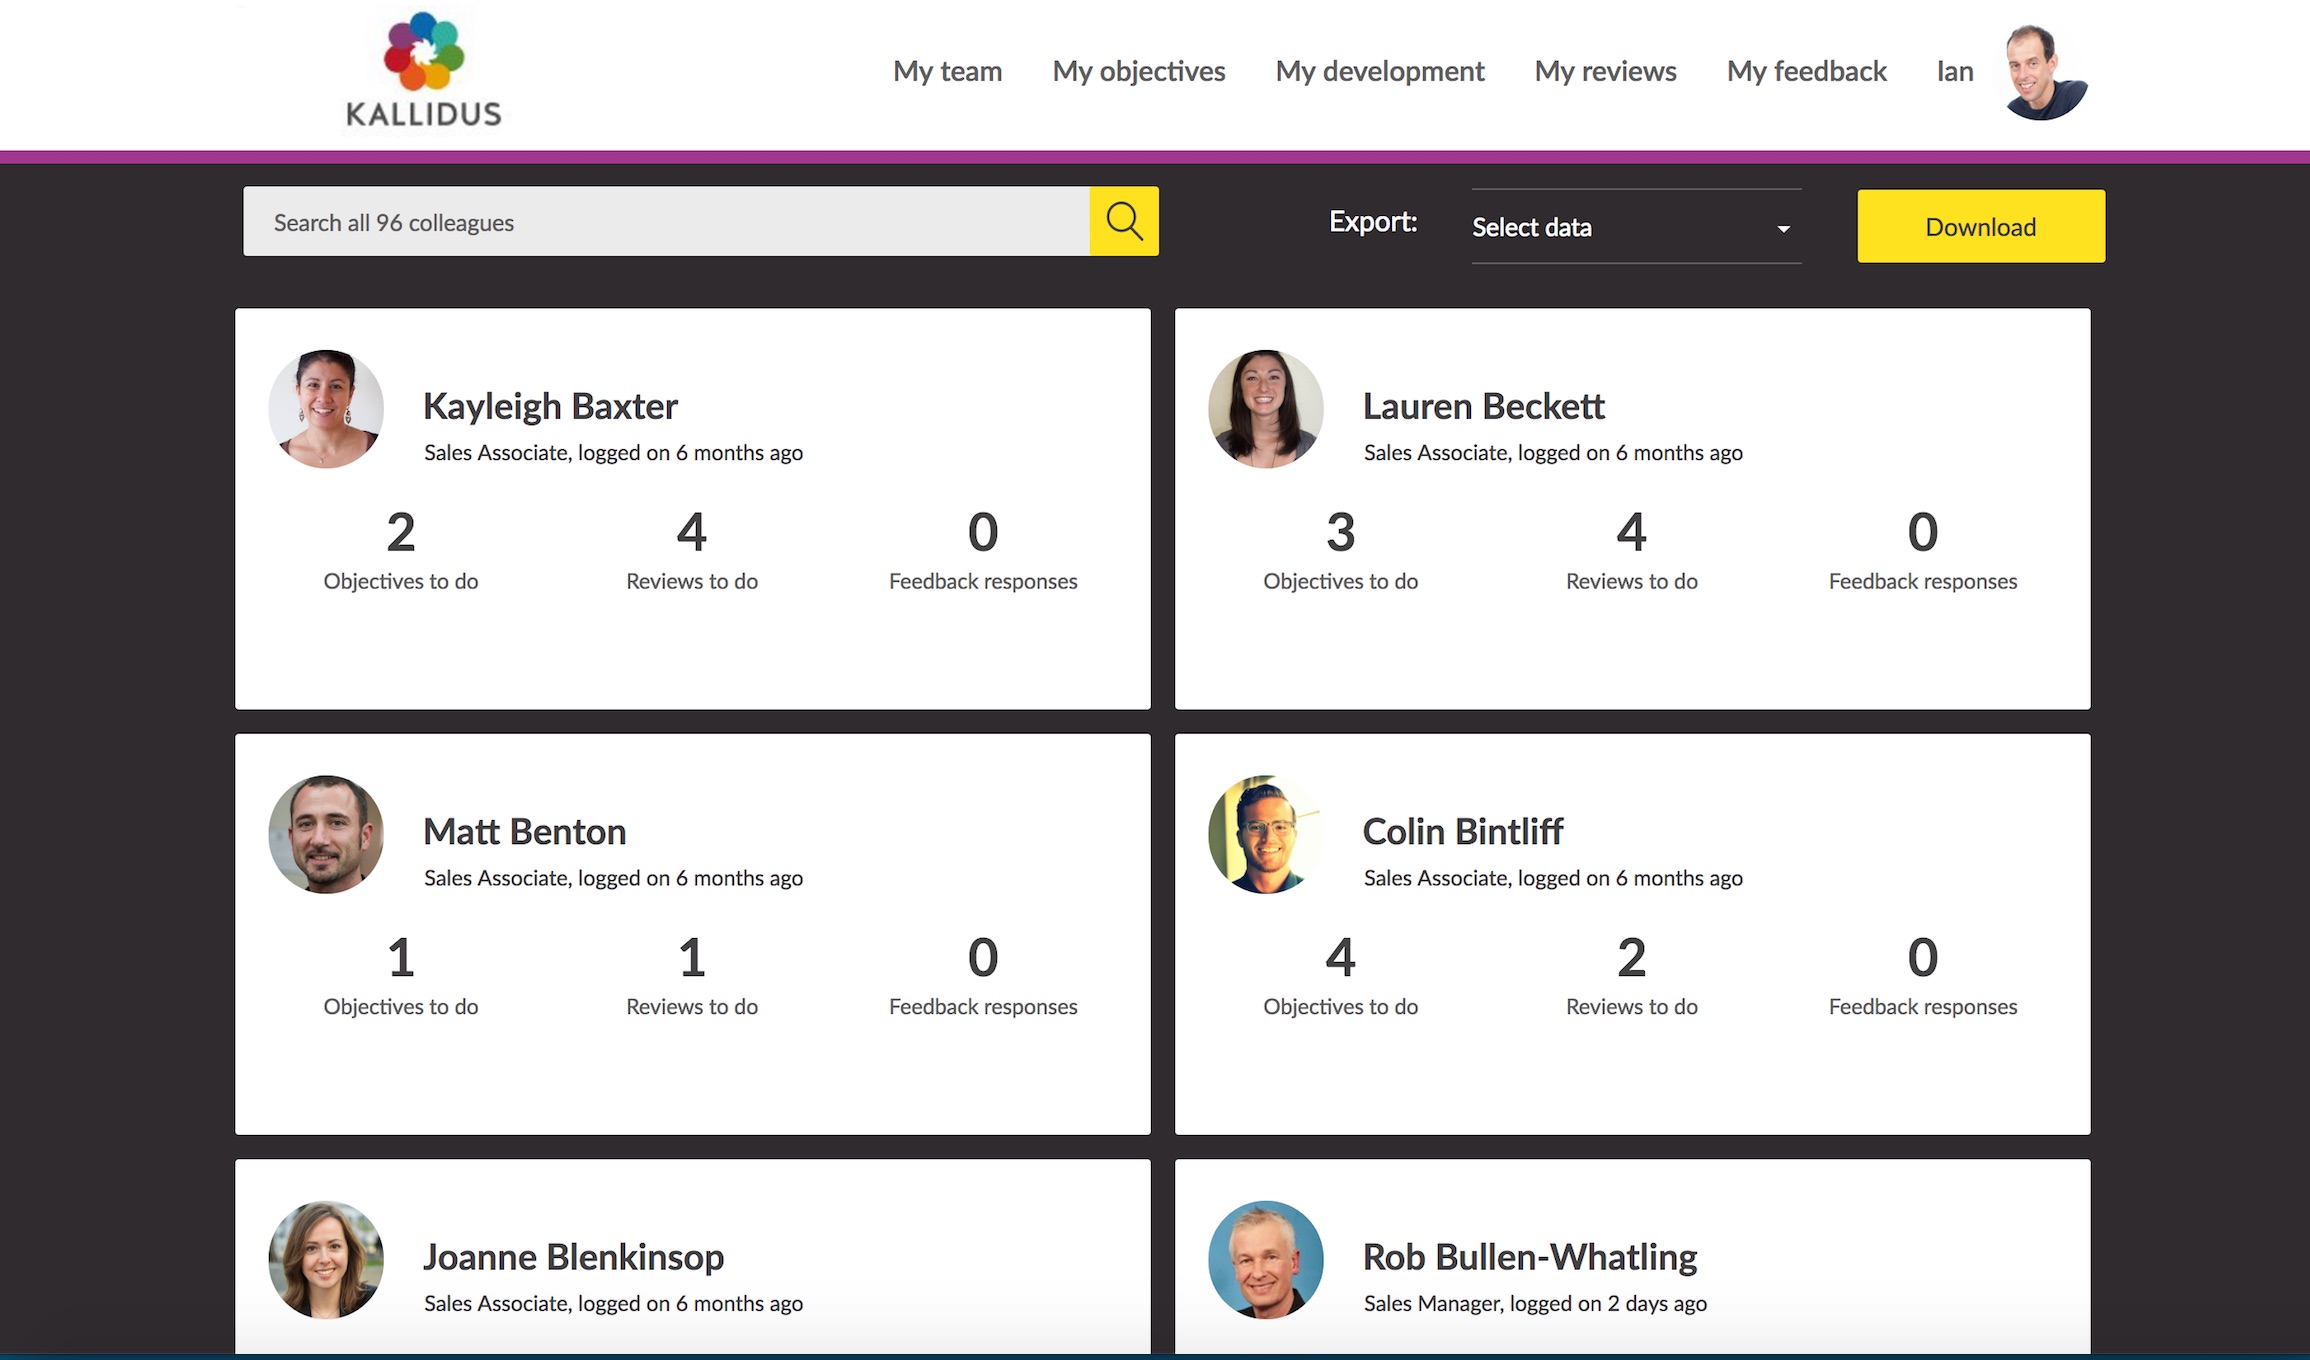Focus the Search all 96 colleagues field

pyautogui.click(x=666, y=221)
